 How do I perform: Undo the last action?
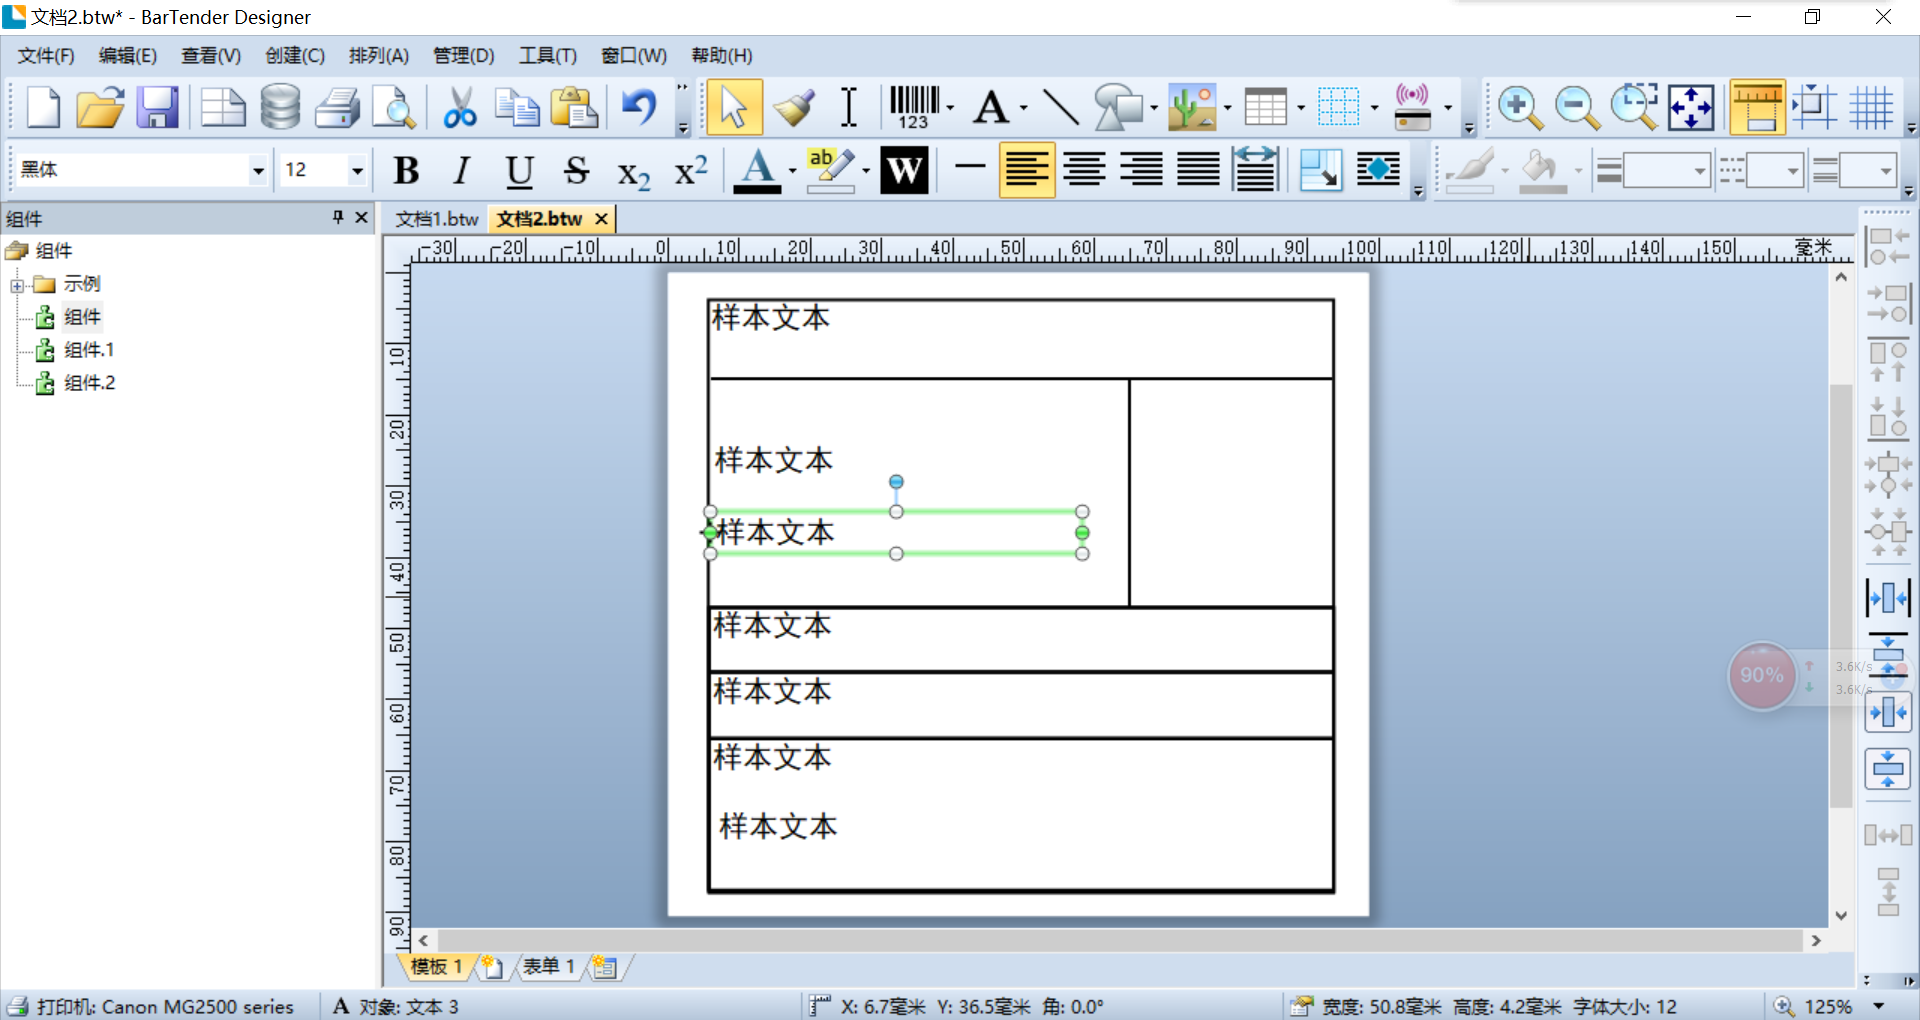click(639, 107)
